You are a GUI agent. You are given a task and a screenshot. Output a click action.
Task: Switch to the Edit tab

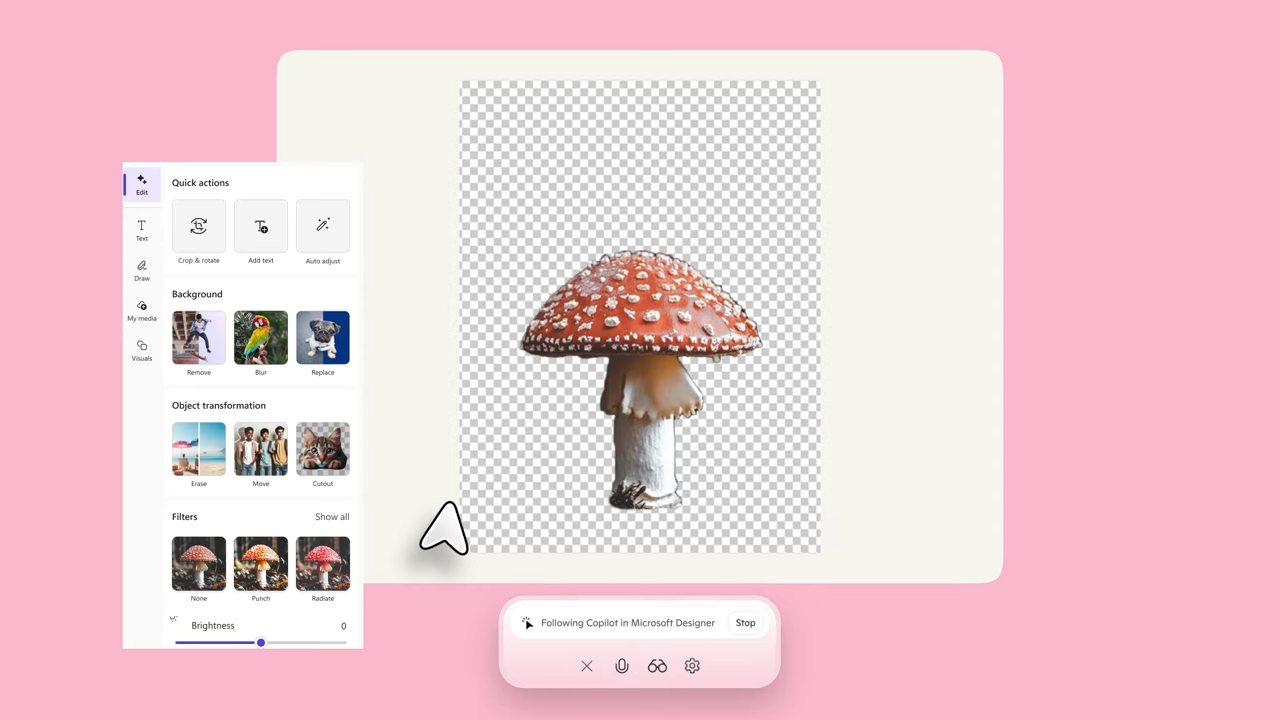(142, 185)
